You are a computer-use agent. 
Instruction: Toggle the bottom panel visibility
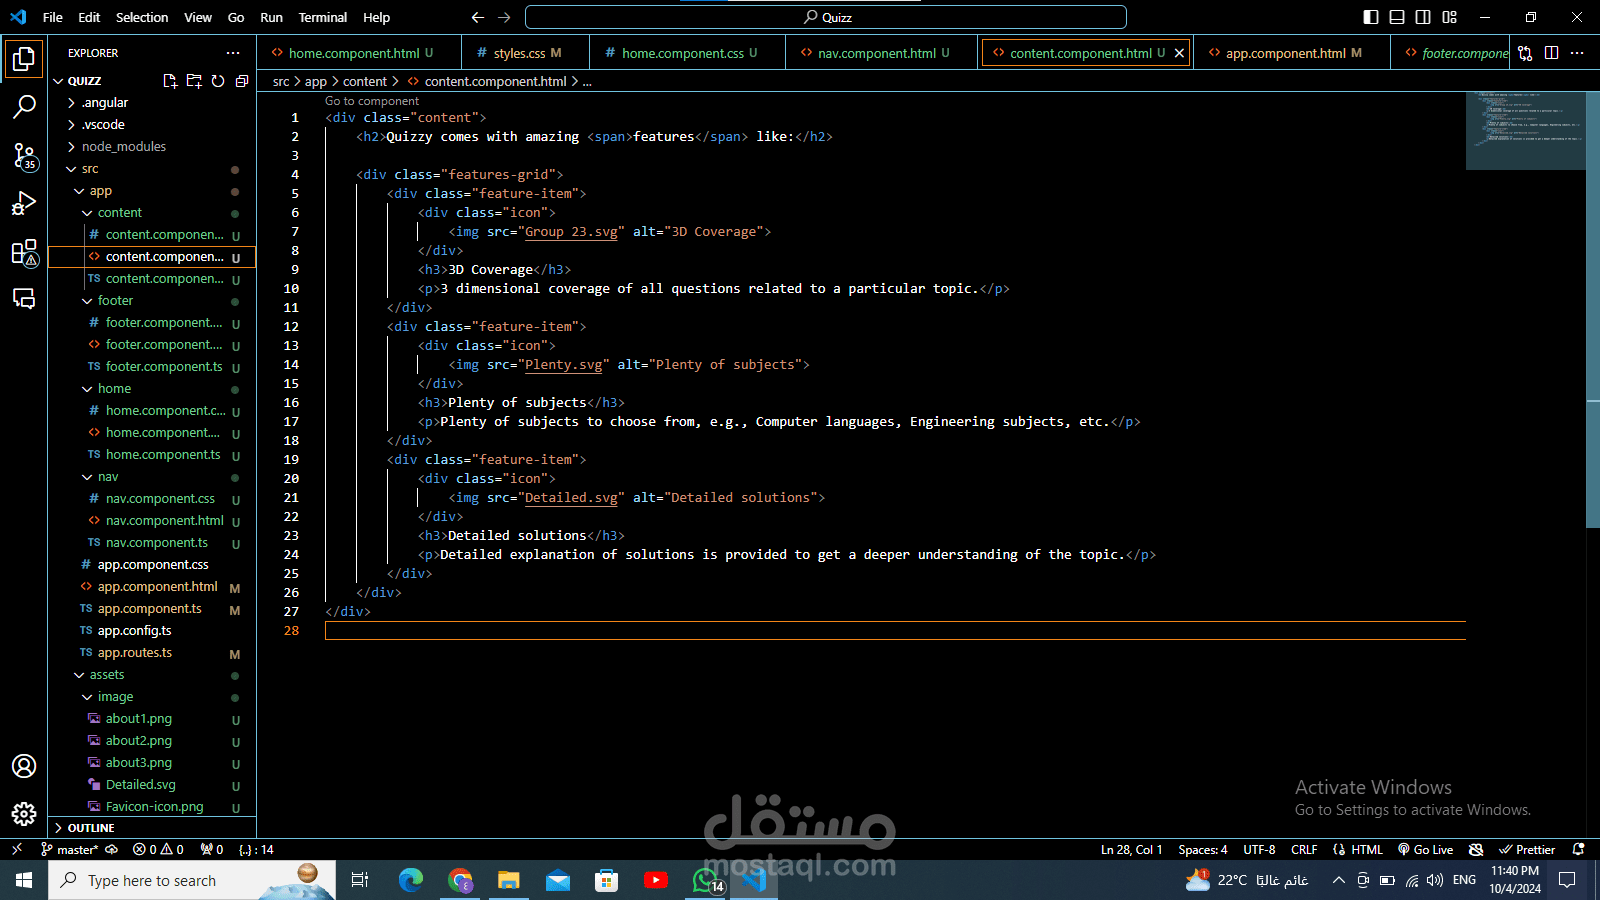(x=1397, y=17)
